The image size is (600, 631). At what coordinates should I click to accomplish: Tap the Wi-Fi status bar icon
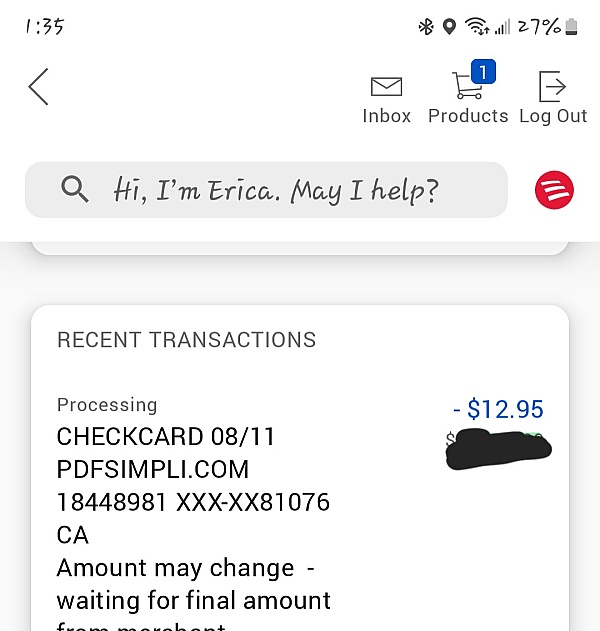(x=477, y=27)
